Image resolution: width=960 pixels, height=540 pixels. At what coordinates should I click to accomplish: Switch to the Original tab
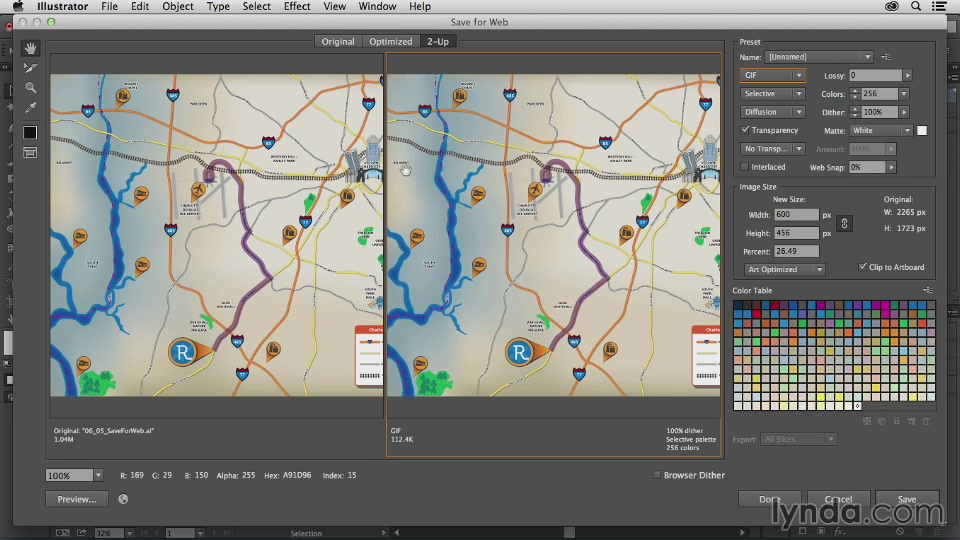coord(337,42)
